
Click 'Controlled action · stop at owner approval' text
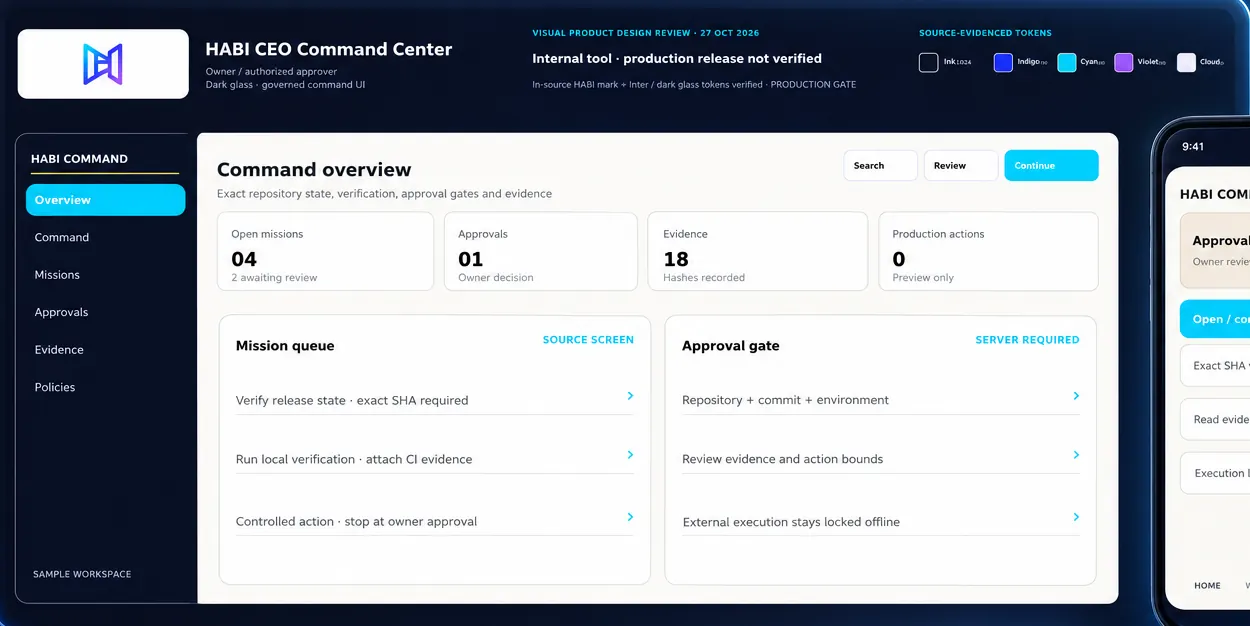356,521
